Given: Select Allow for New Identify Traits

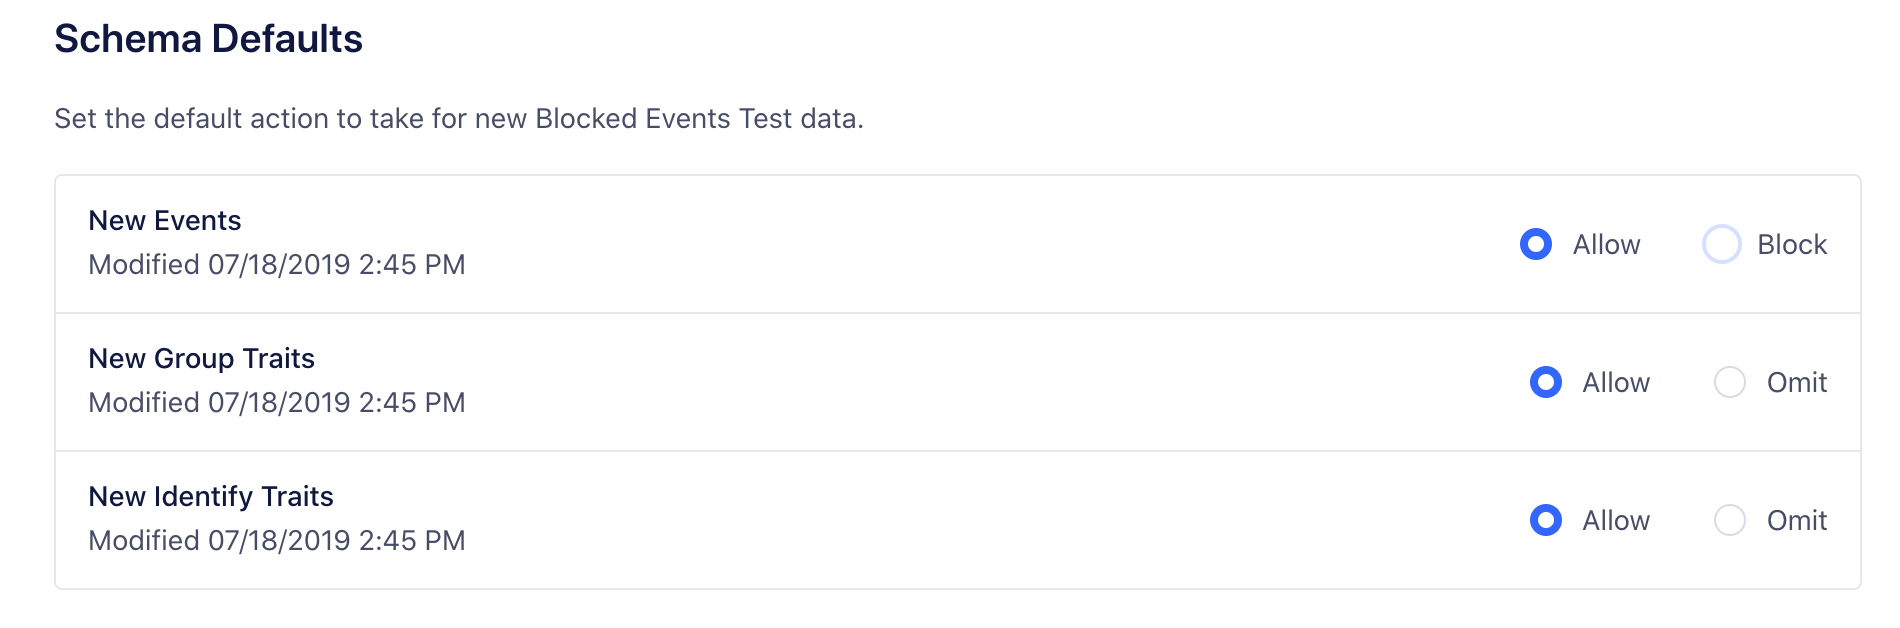Looking at the screenshot, I should pyautogui.click(x=1545, y=520).
